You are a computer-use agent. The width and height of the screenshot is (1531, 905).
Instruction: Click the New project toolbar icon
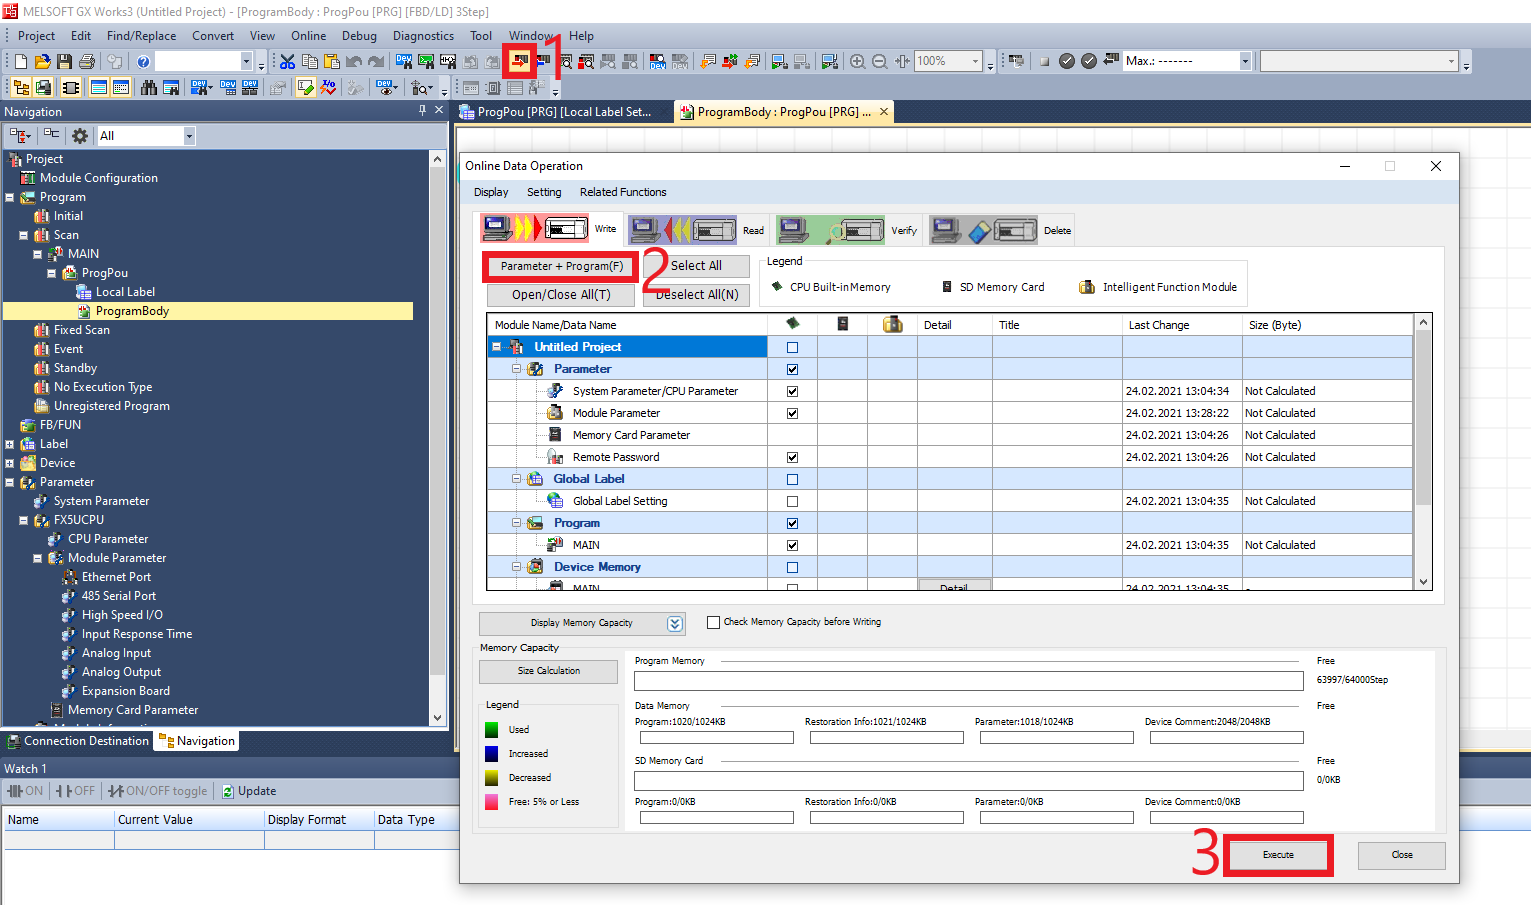[20, 61]
